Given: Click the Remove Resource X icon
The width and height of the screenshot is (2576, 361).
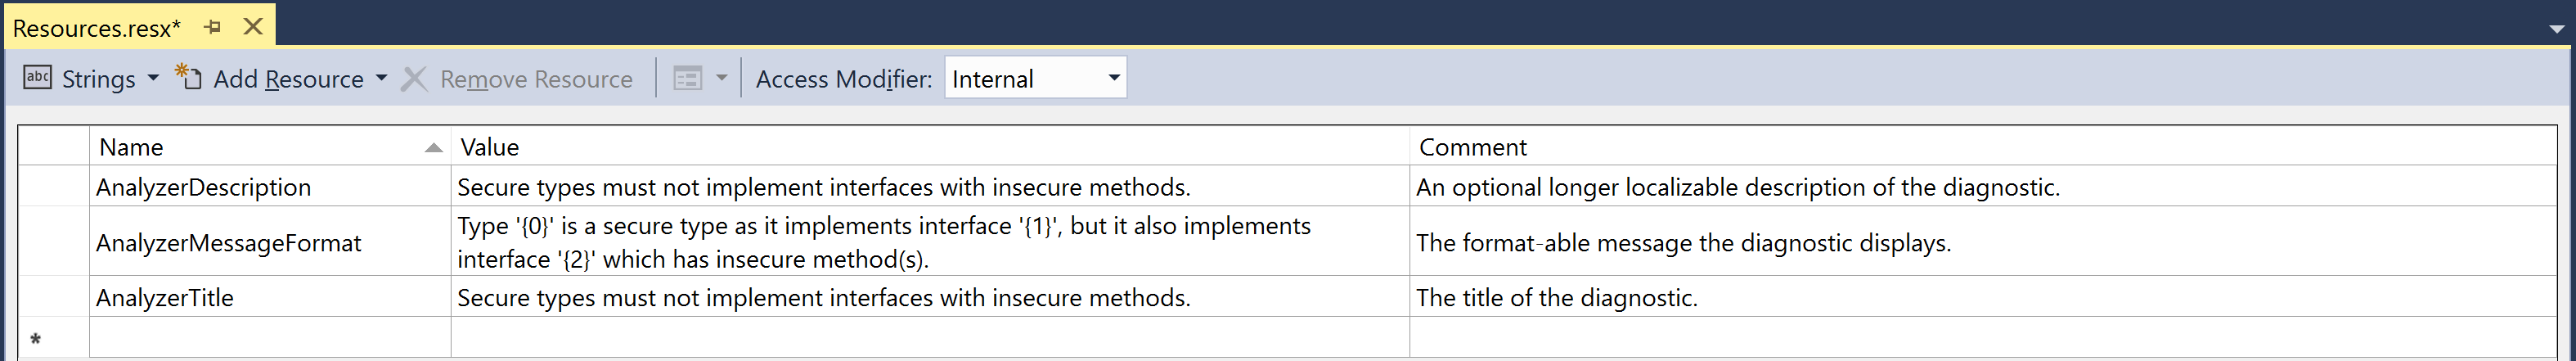Looking at the screenshot, I should click(414, 79).
